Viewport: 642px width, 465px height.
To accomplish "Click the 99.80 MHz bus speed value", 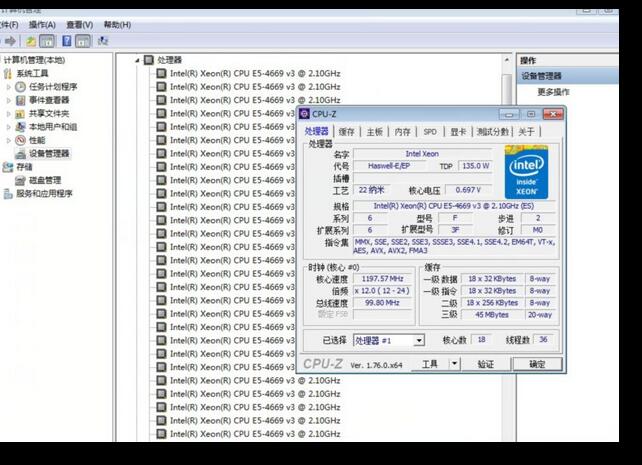I will pos(382,303).
